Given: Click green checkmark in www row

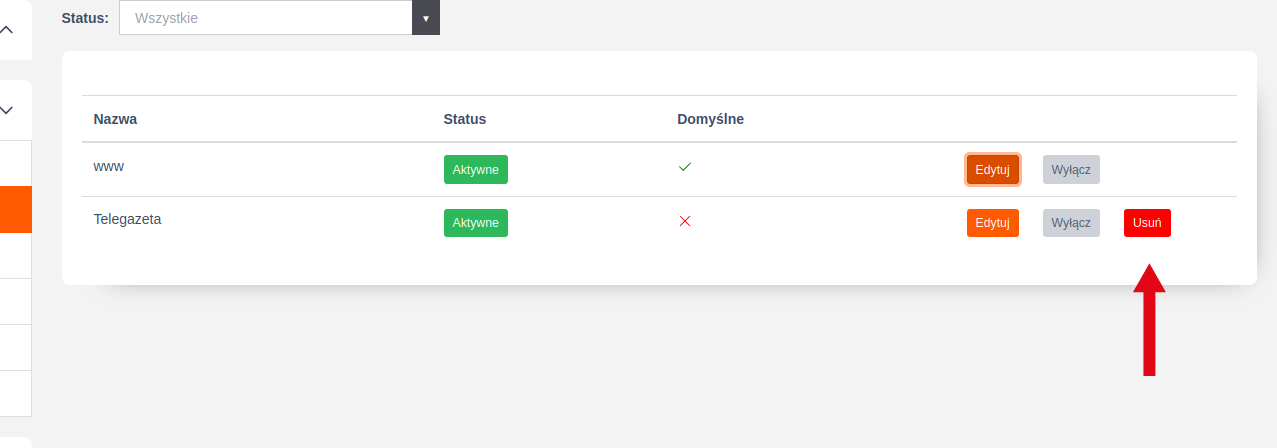Looking at the screenshot, I should coord(685,168).
